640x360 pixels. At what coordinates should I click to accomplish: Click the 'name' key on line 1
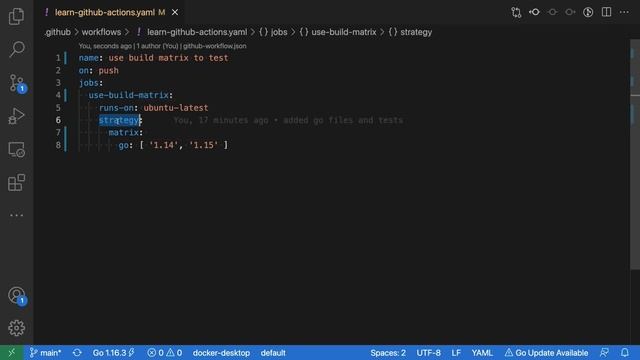pos(89,58)
